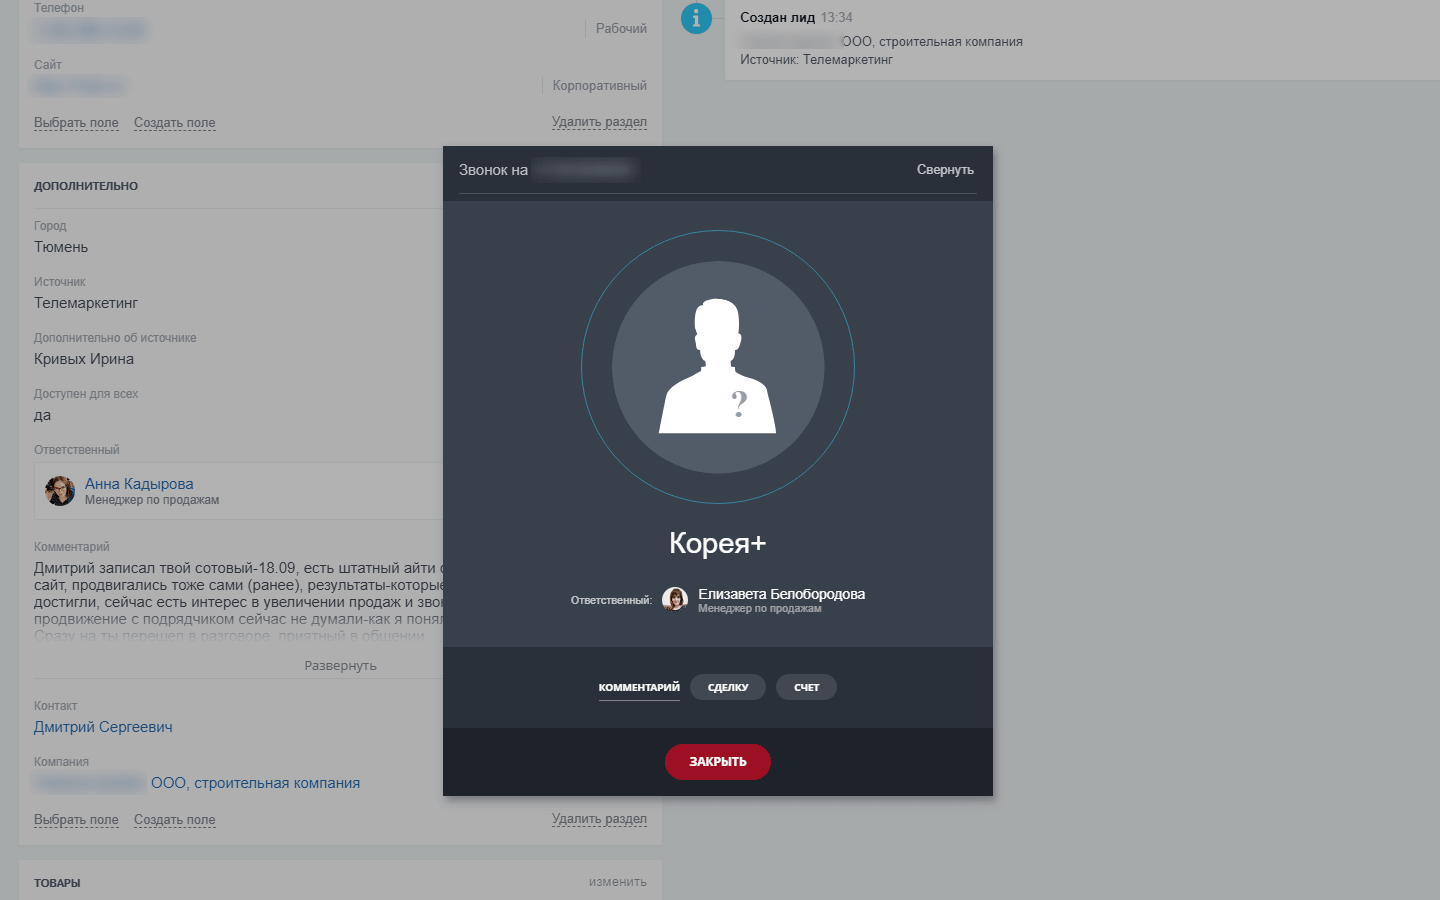Switch to the КОММЕНТАРИЙ tab in call popup

coord(638,687)
